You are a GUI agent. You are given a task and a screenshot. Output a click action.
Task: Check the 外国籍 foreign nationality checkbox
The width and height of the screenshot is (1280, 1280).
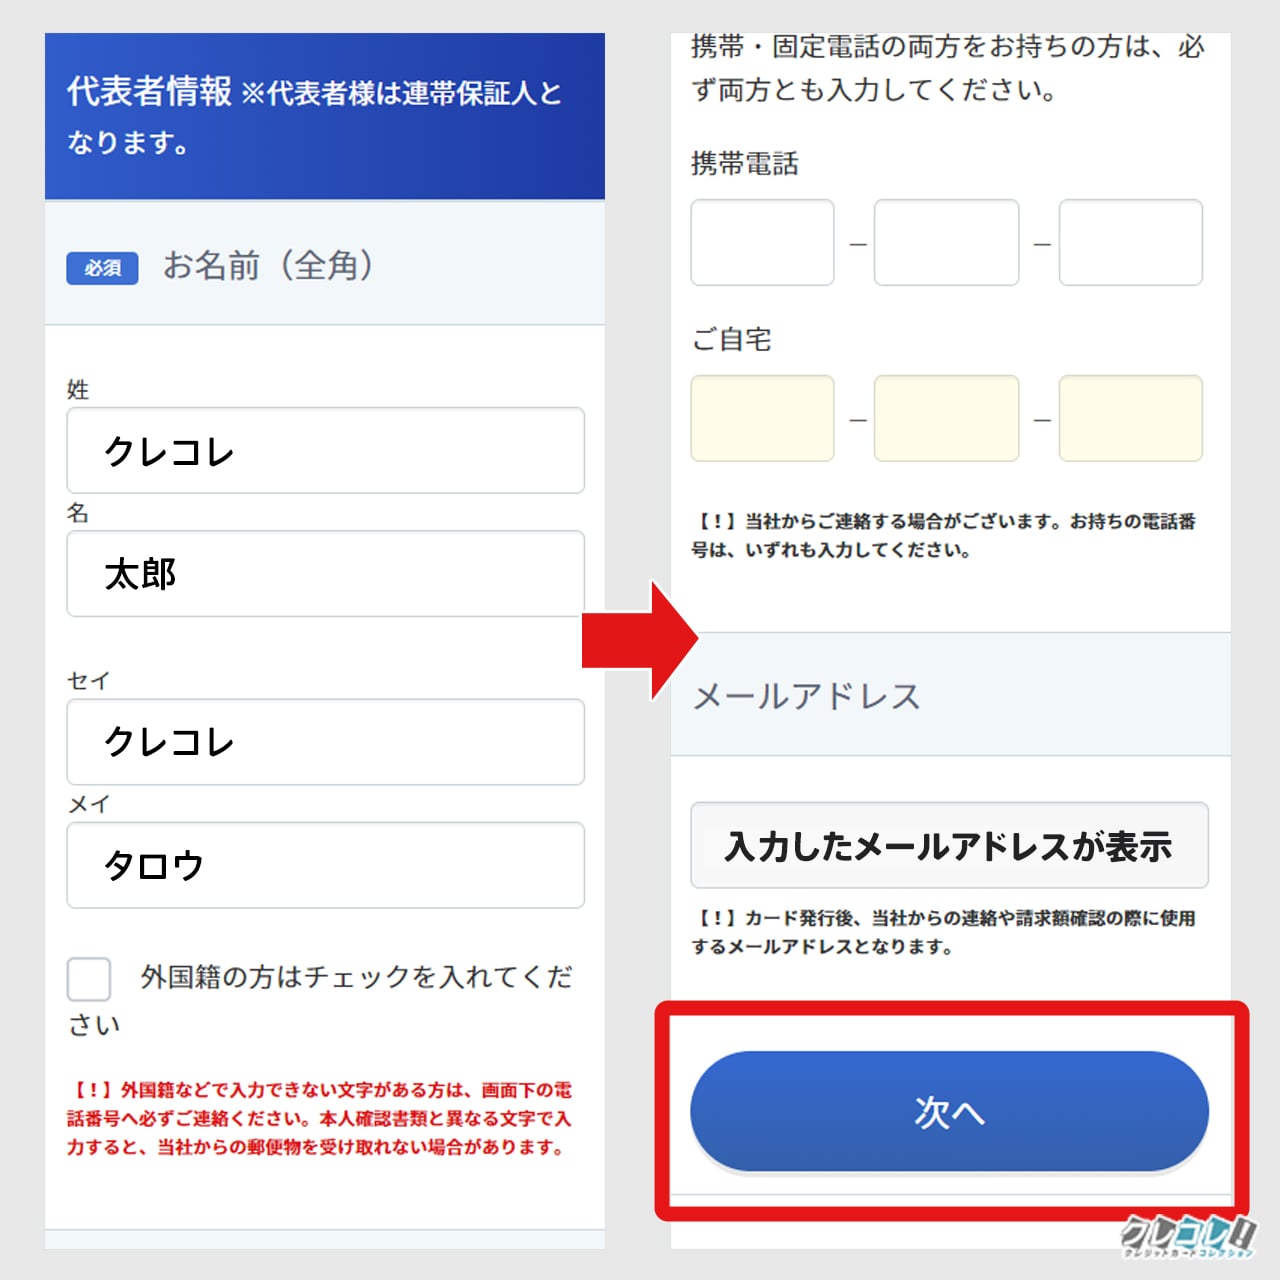point(89,980)
